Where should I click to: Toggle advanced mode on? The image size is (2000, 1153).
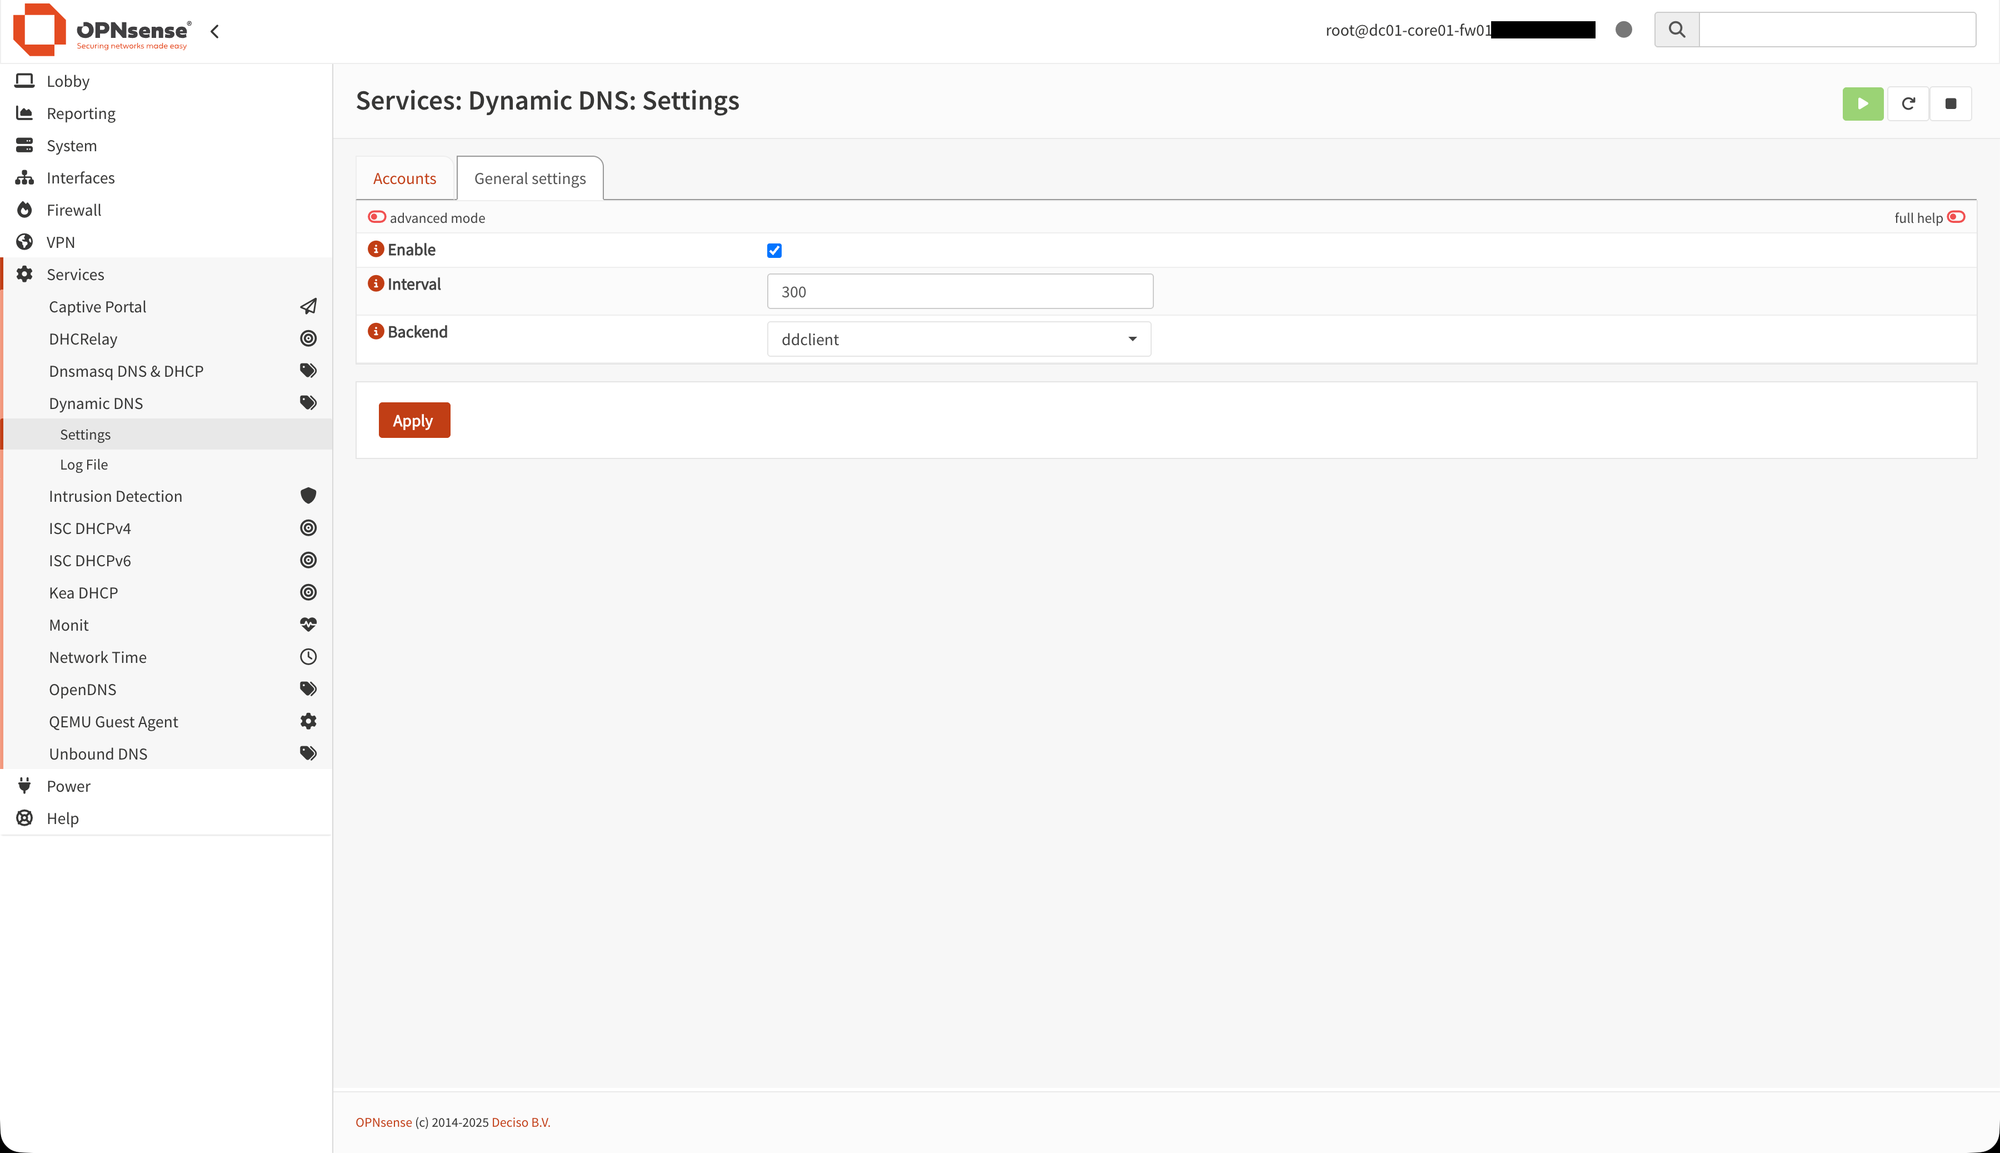(x=377, y=216)
